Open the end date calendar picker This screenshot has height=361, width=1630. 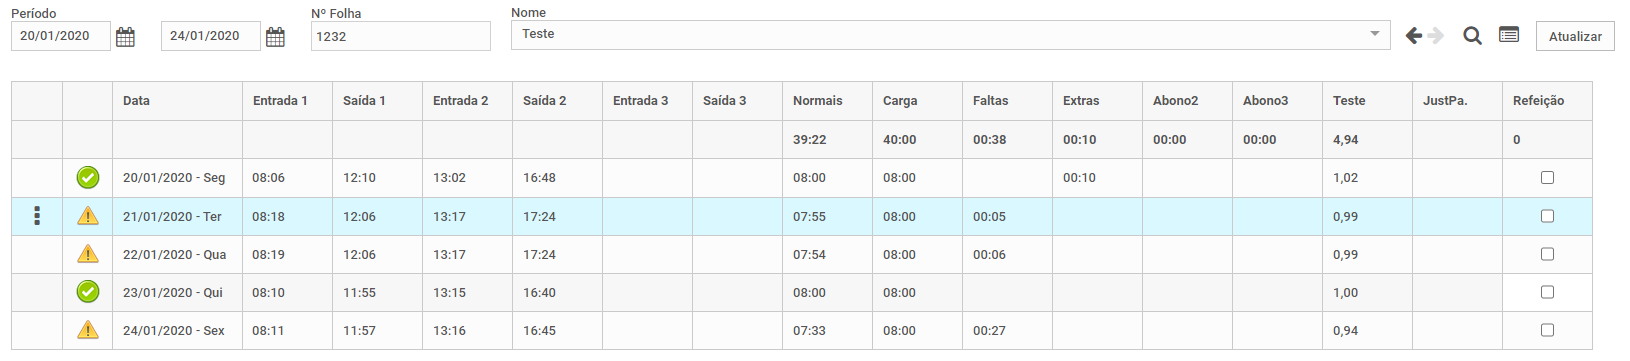[x=275, y=37]
